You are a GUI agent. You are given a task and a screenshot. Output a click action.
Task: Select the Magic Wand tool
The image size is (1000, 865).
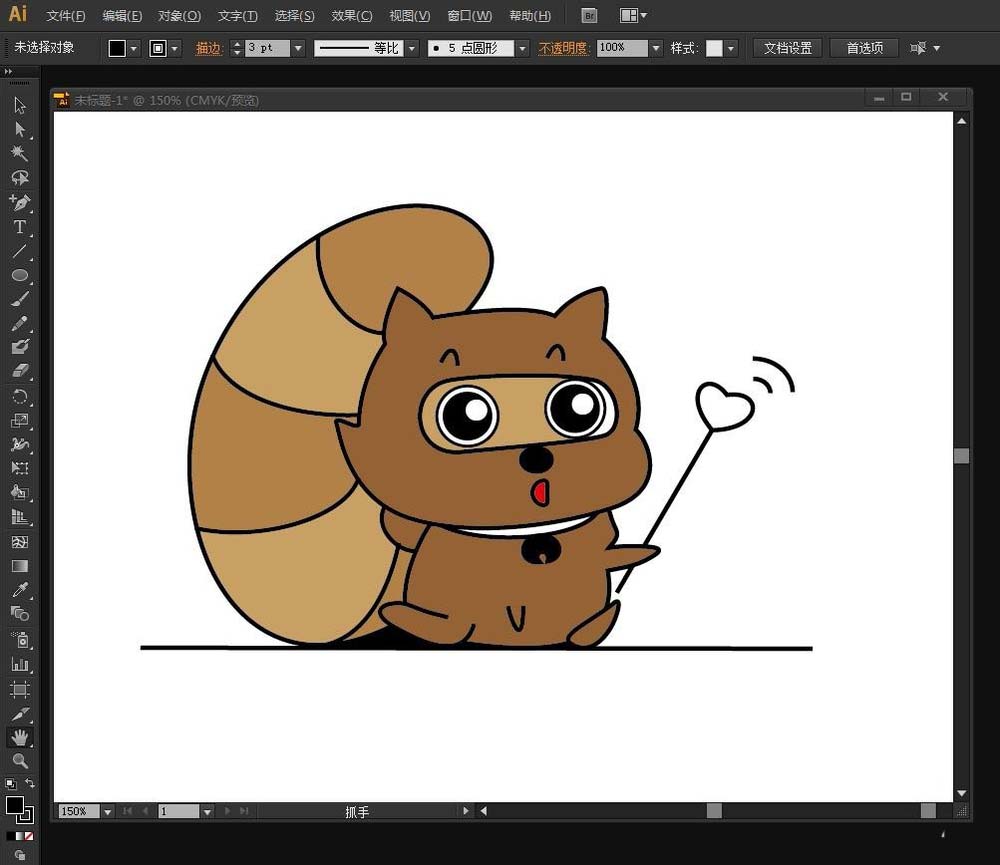tap(19, 153)
